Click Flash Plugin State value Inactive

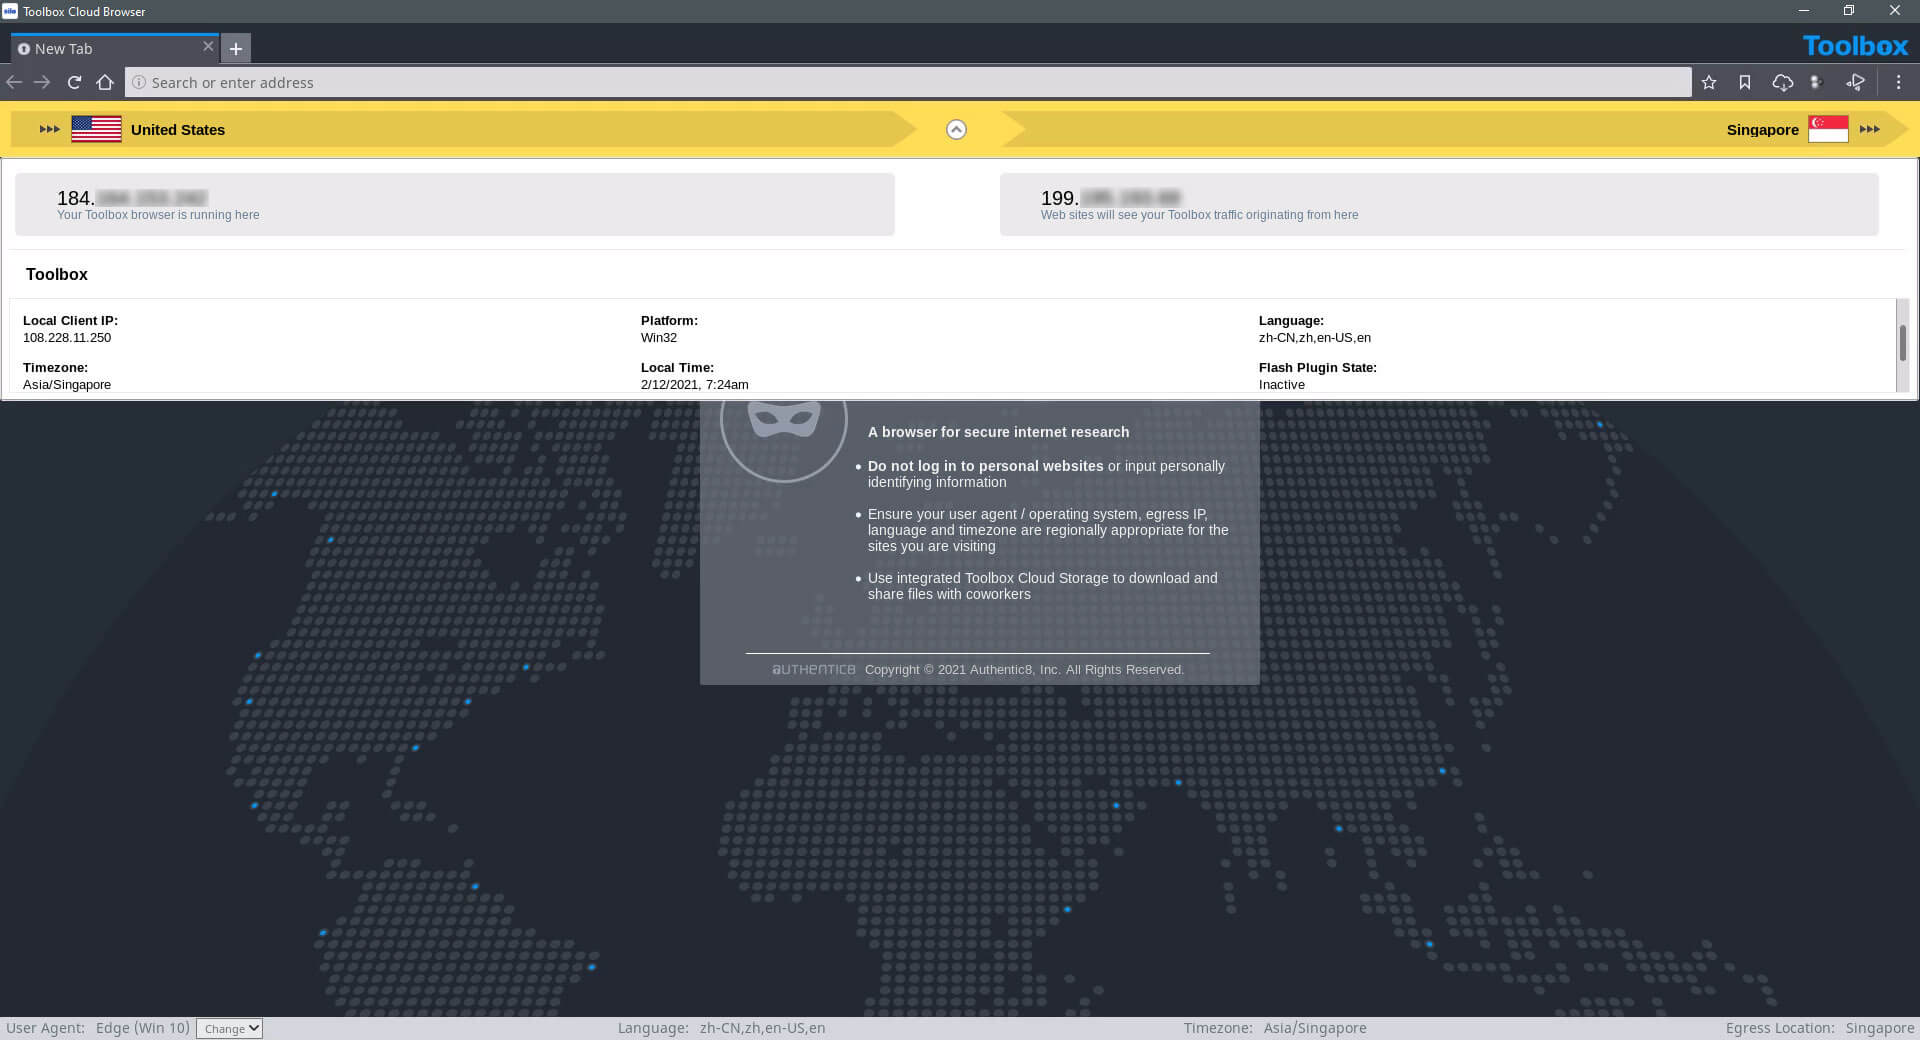pyautogui.click(x=1282, y=385)
